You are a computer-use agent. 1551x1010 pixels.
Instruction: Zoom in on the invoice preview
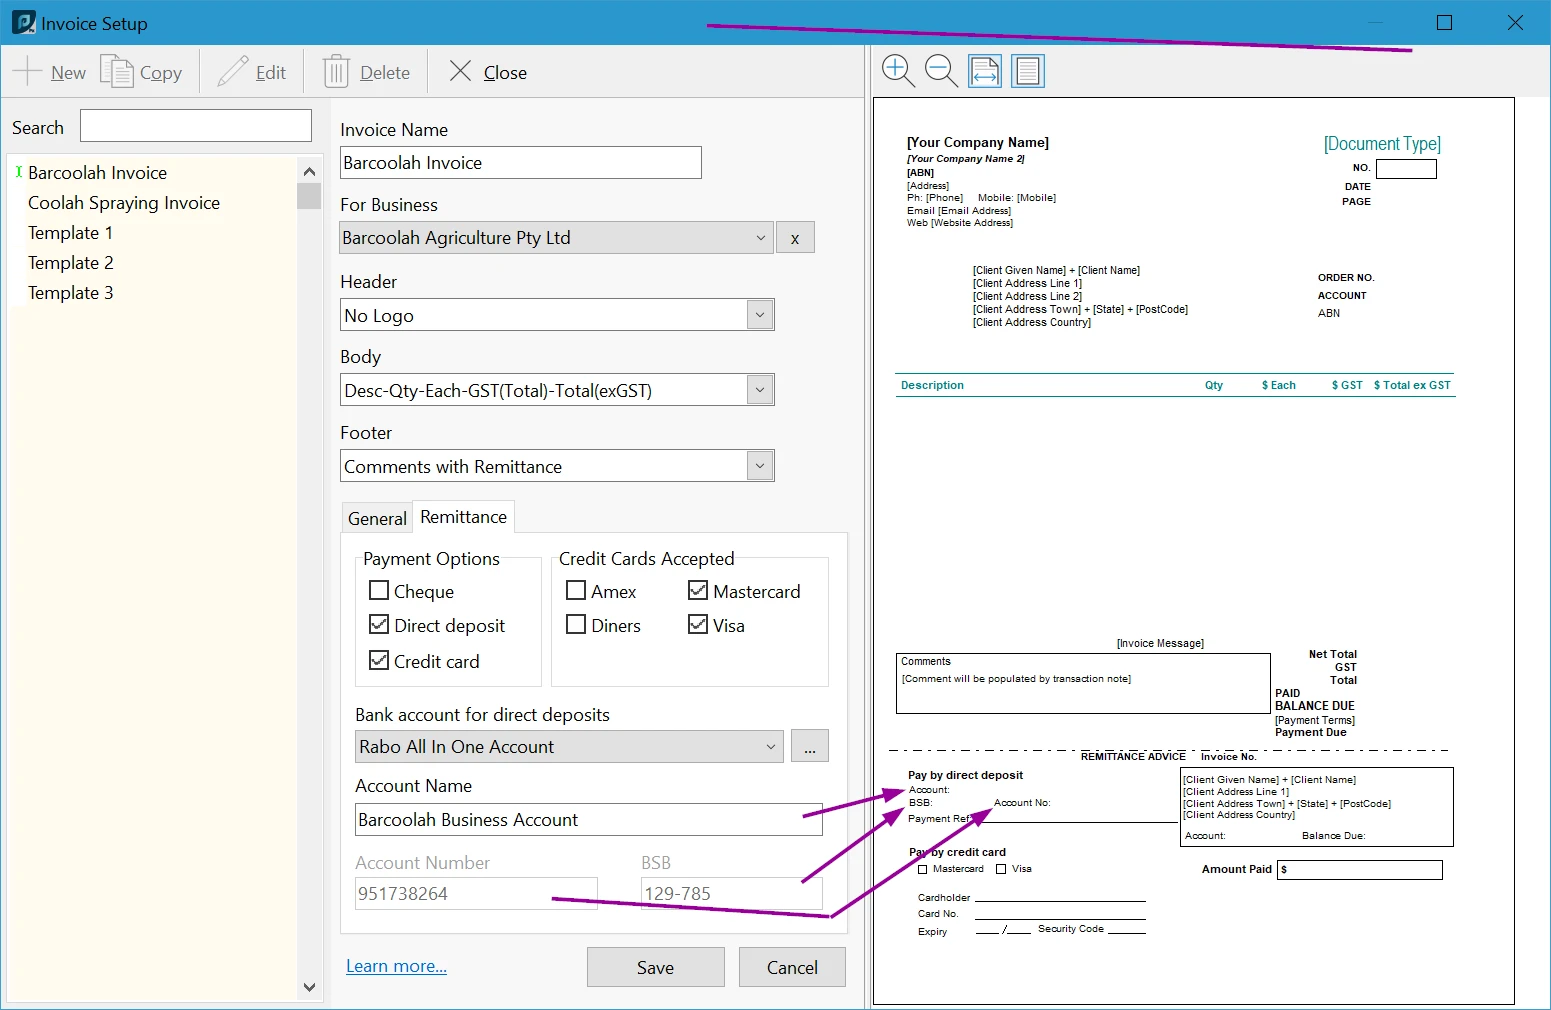coord(898,71)
